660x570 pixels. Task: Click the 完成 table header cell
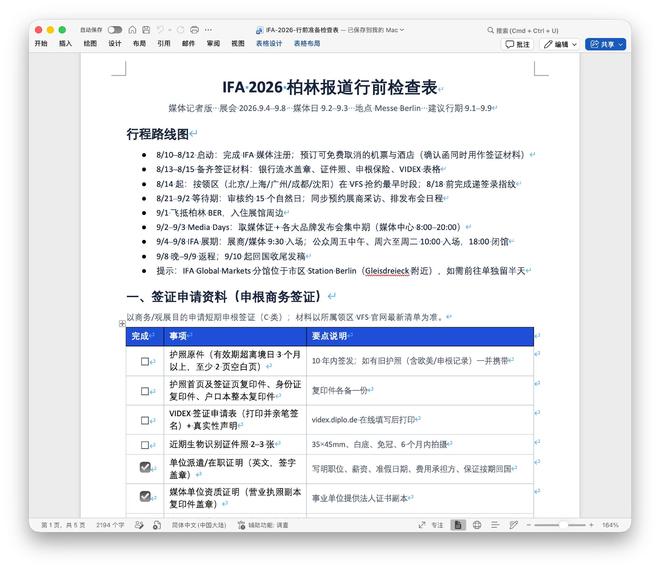coord(145,336)
